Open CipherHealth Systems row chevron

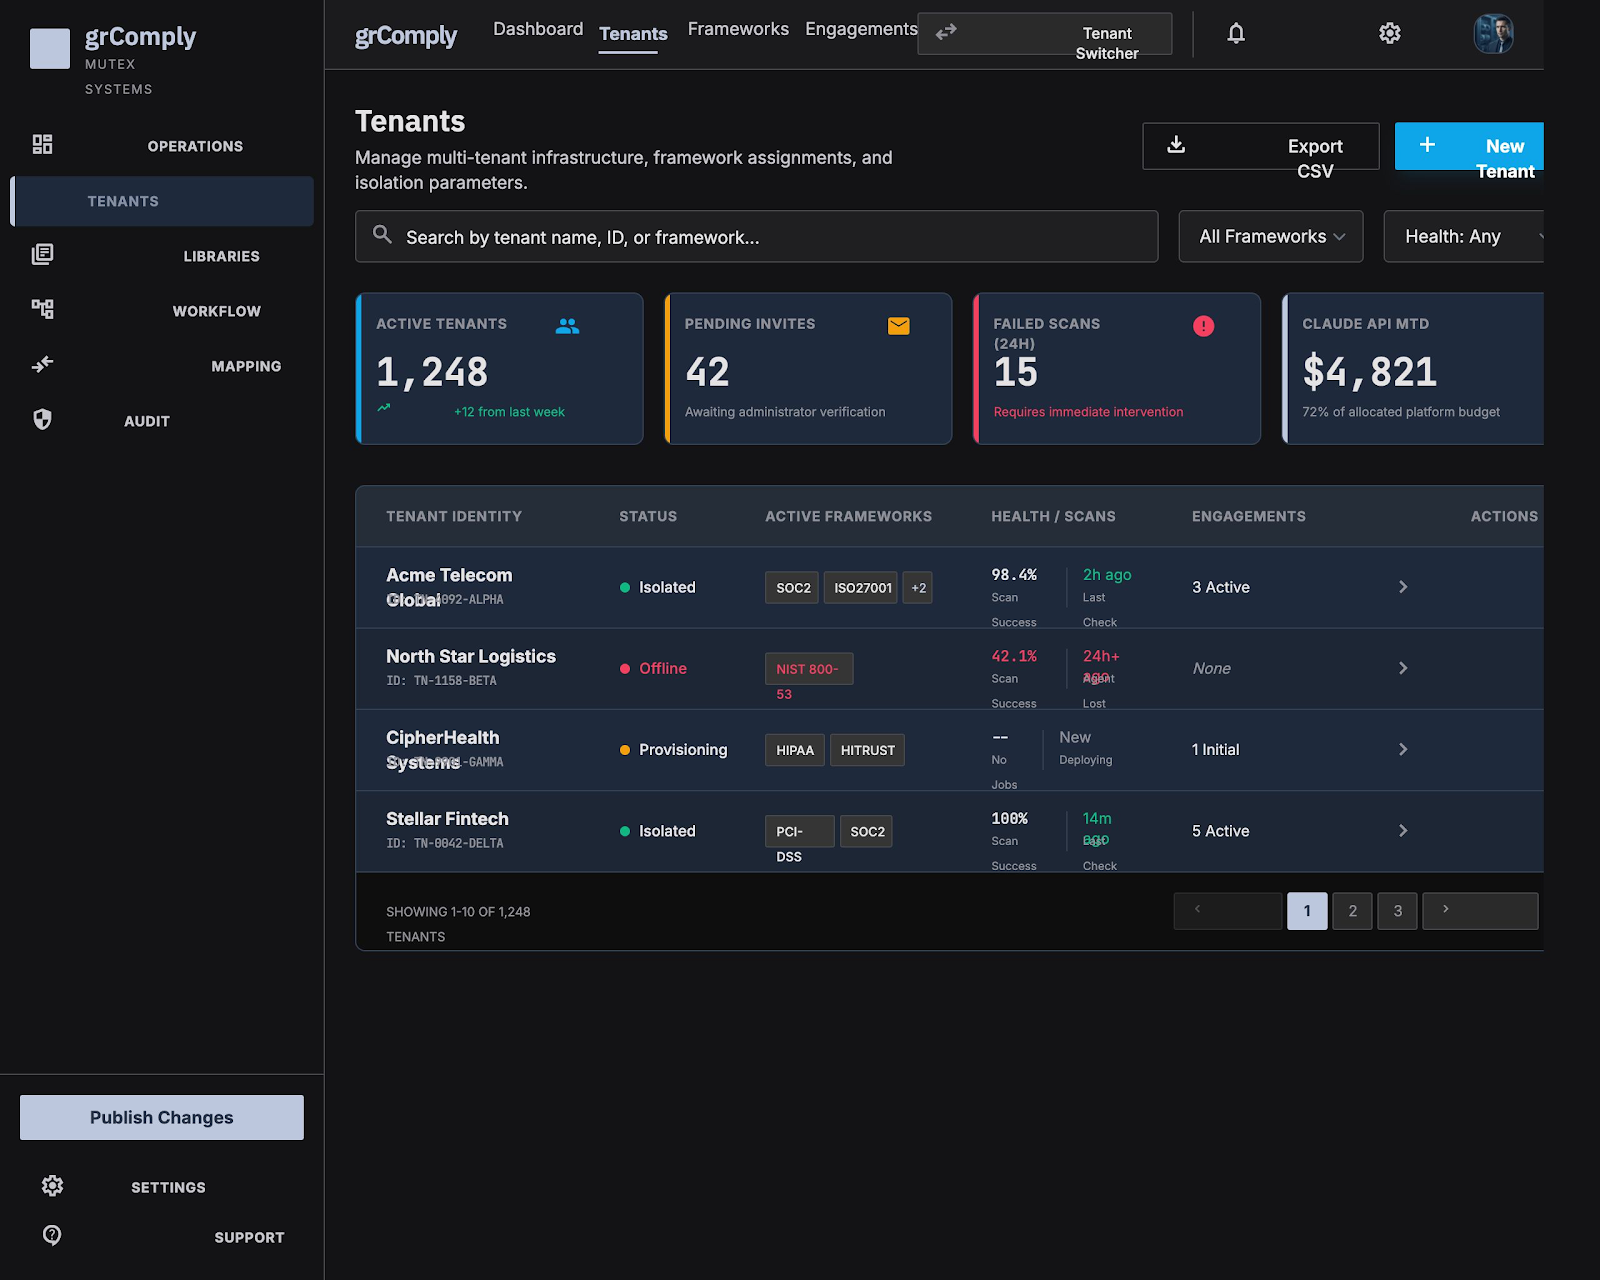pos(1403,749)
